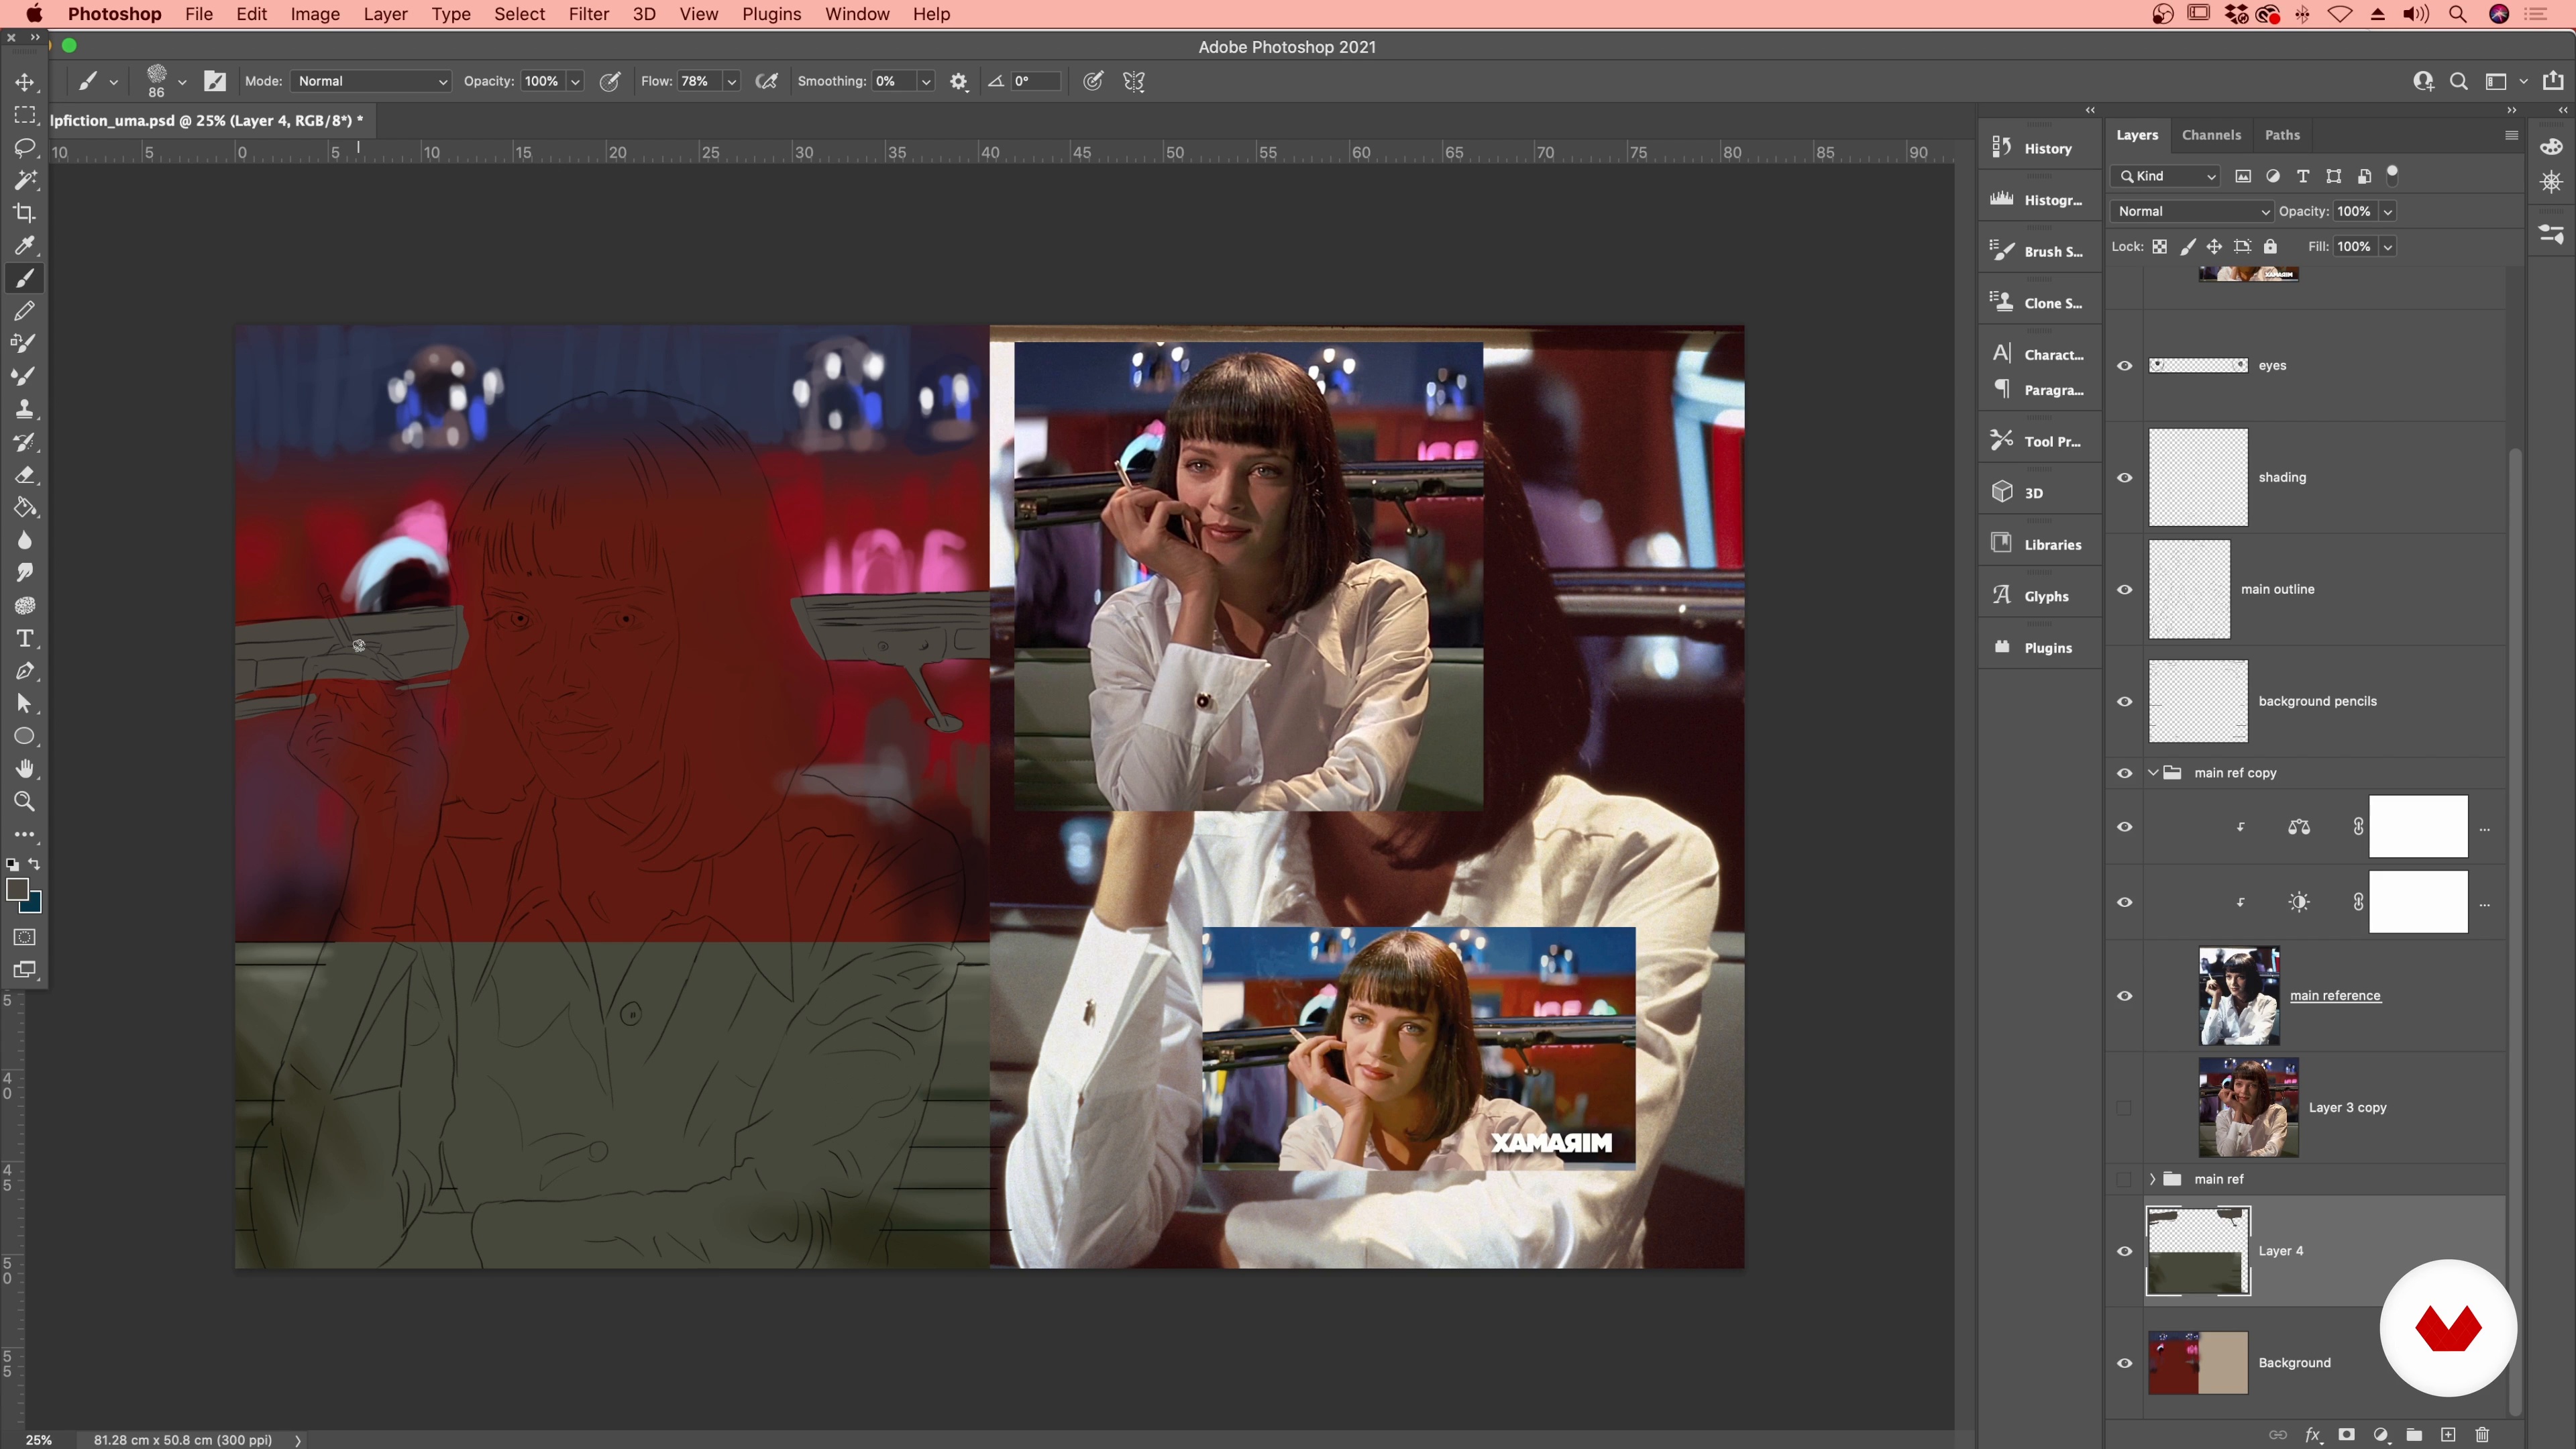Select the Zoom tool
The height and width of the screenshot is (1449, 2576).
pos(25,802)
